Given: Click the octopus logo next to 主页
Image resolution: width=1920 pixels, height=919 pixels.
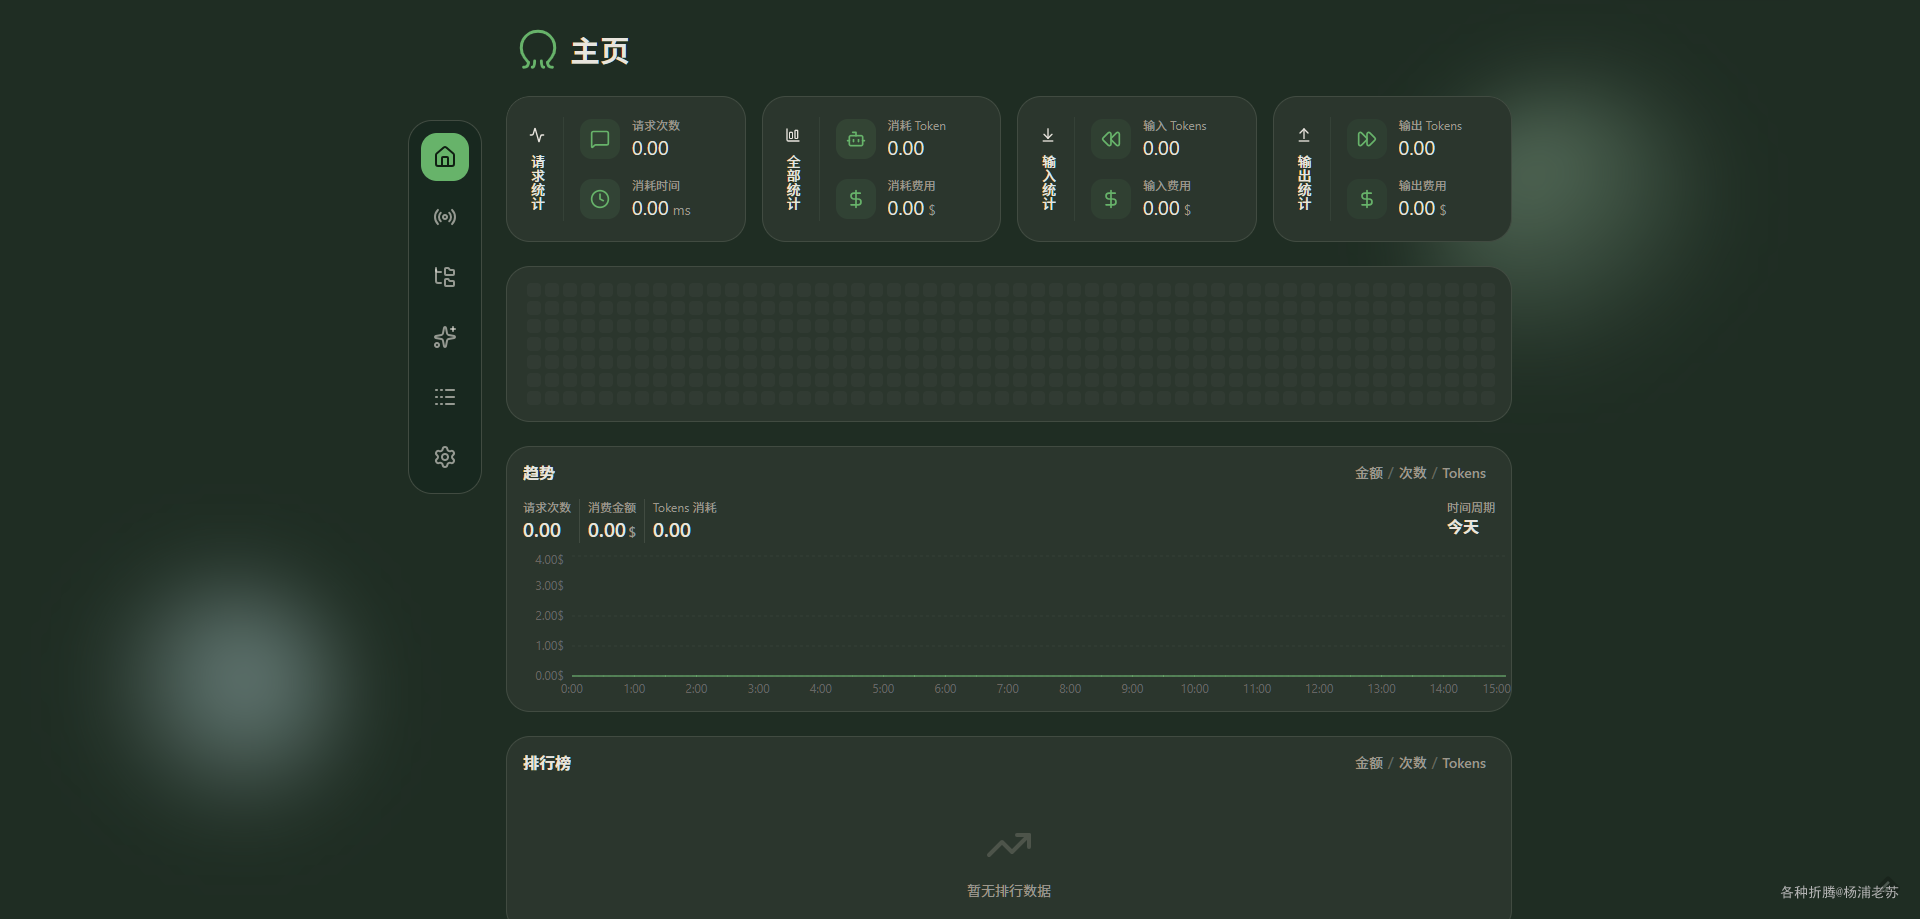Looking at the screenshot, I should (x=538, y=50).
